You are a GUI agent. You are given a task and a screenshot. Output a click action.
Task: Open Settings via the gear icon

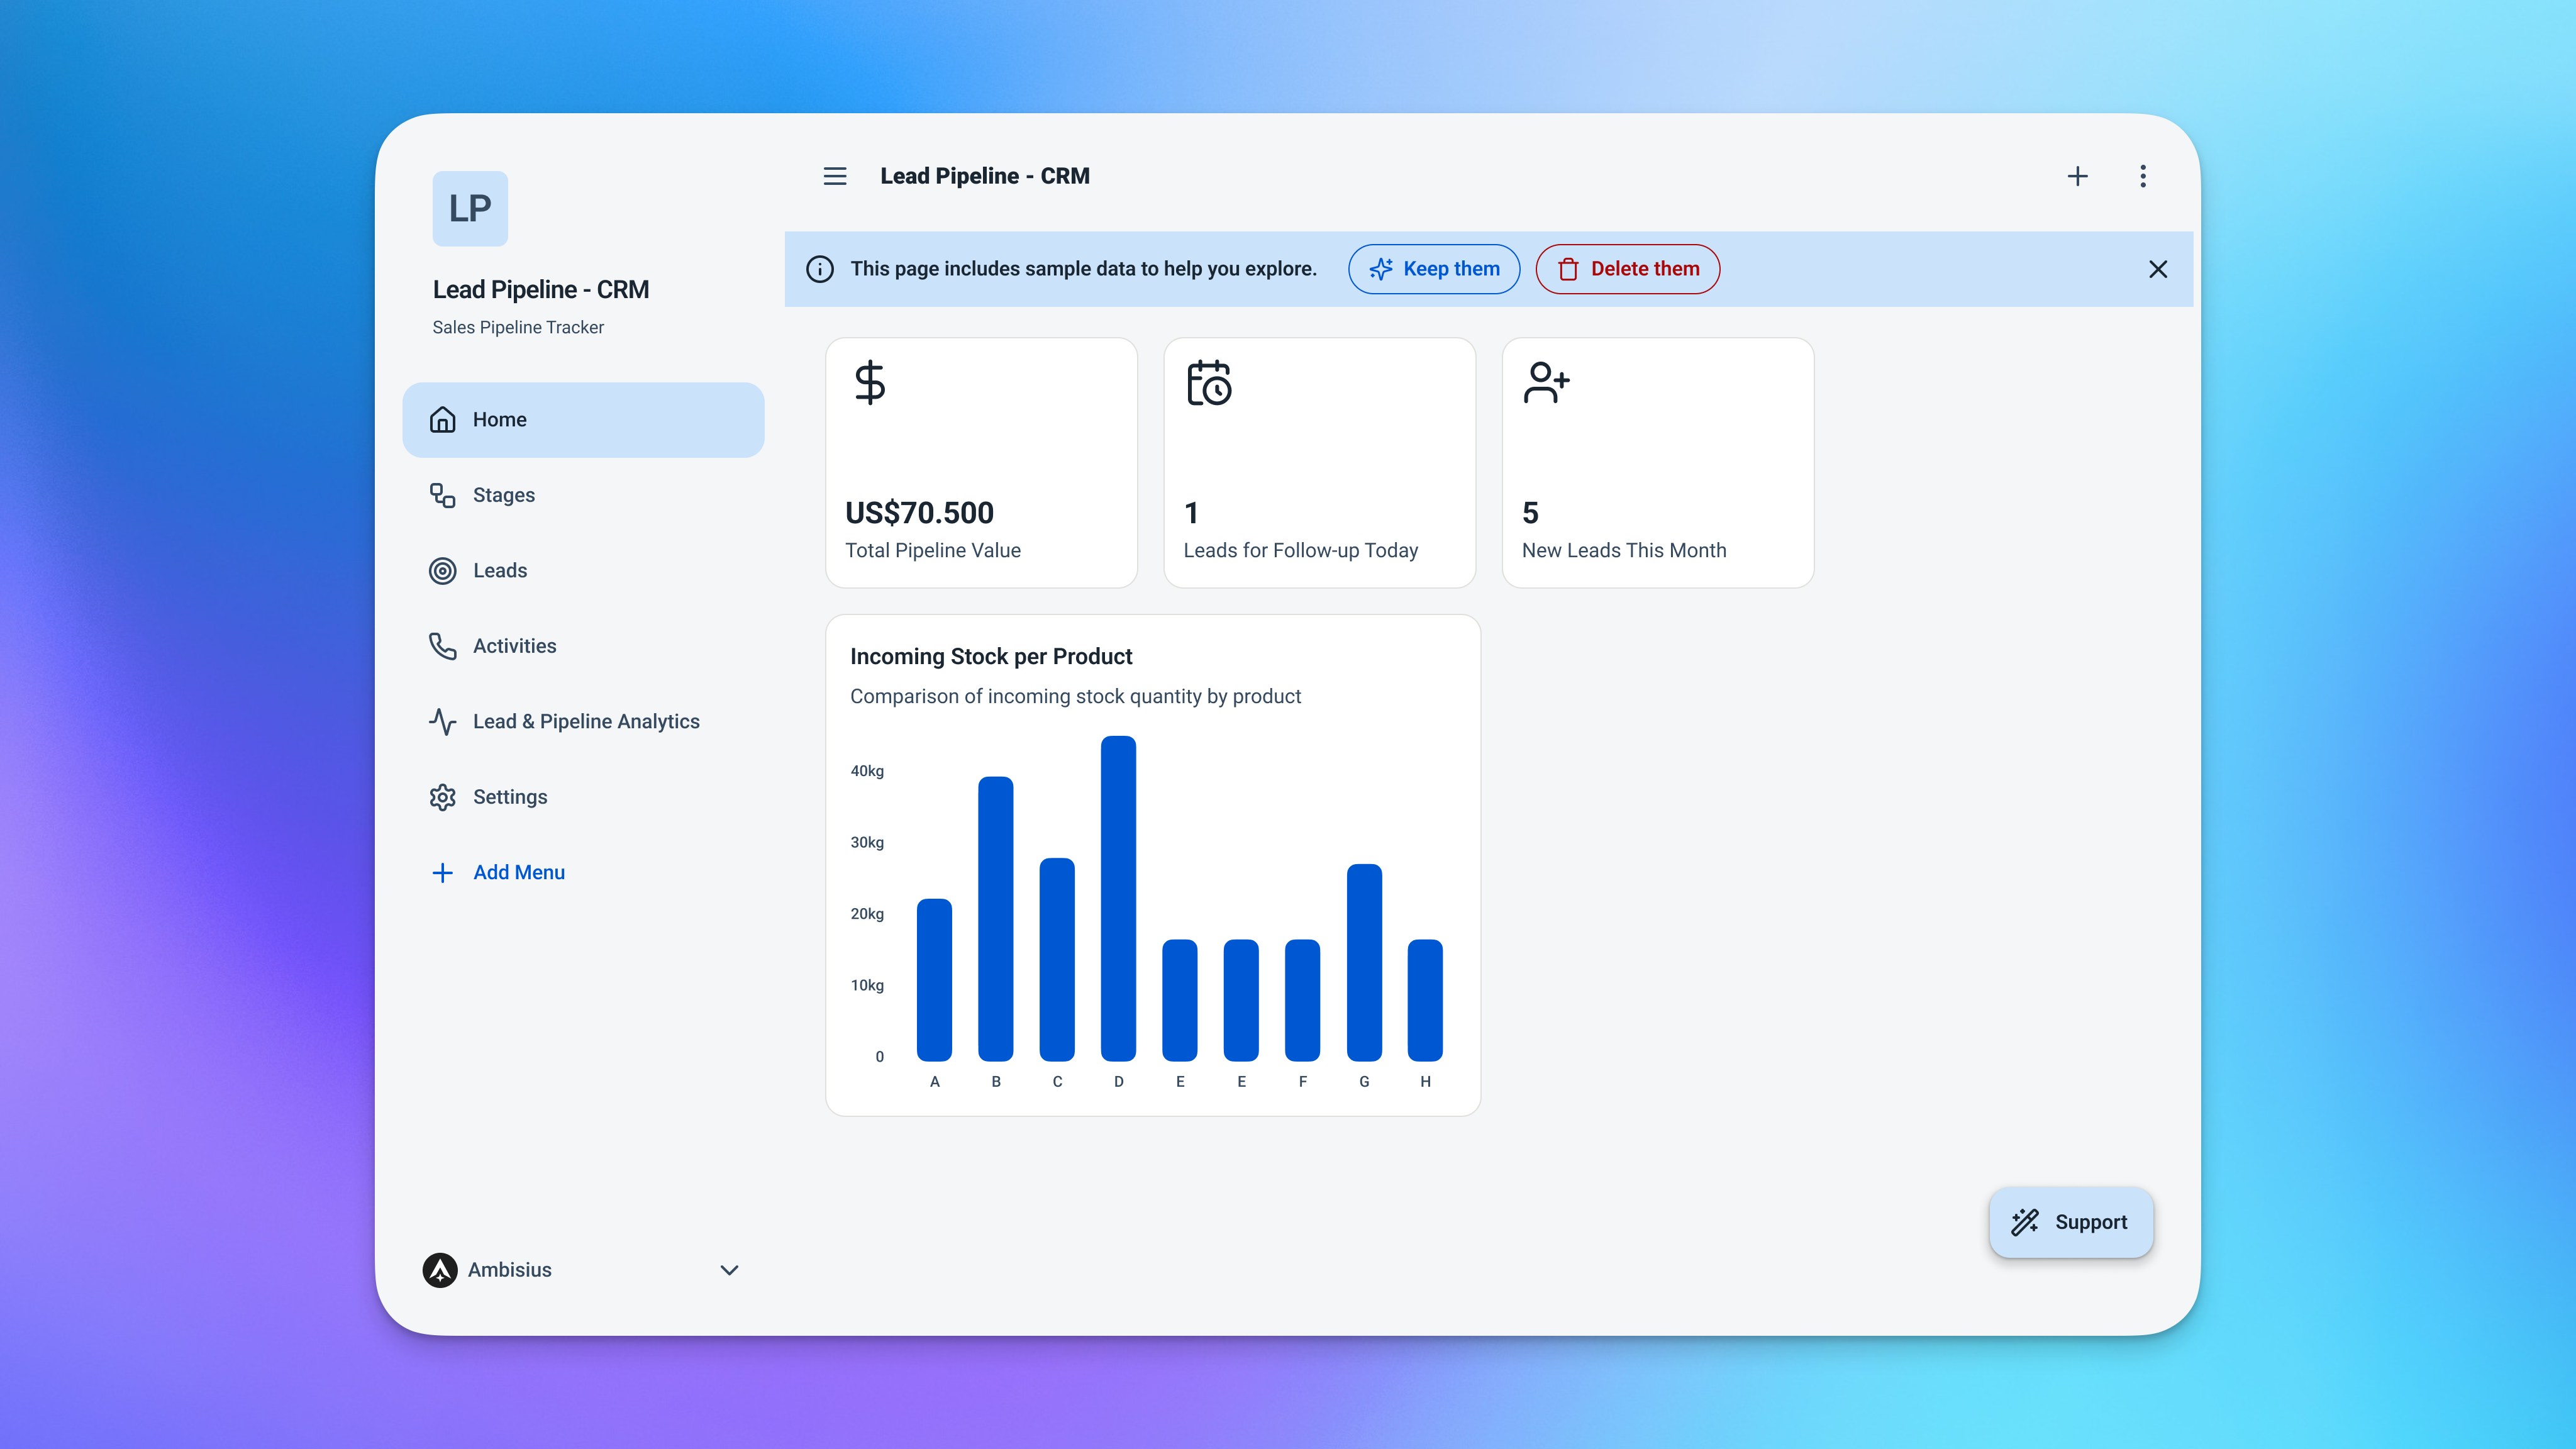pyautogui.click(x=443, y=796)
